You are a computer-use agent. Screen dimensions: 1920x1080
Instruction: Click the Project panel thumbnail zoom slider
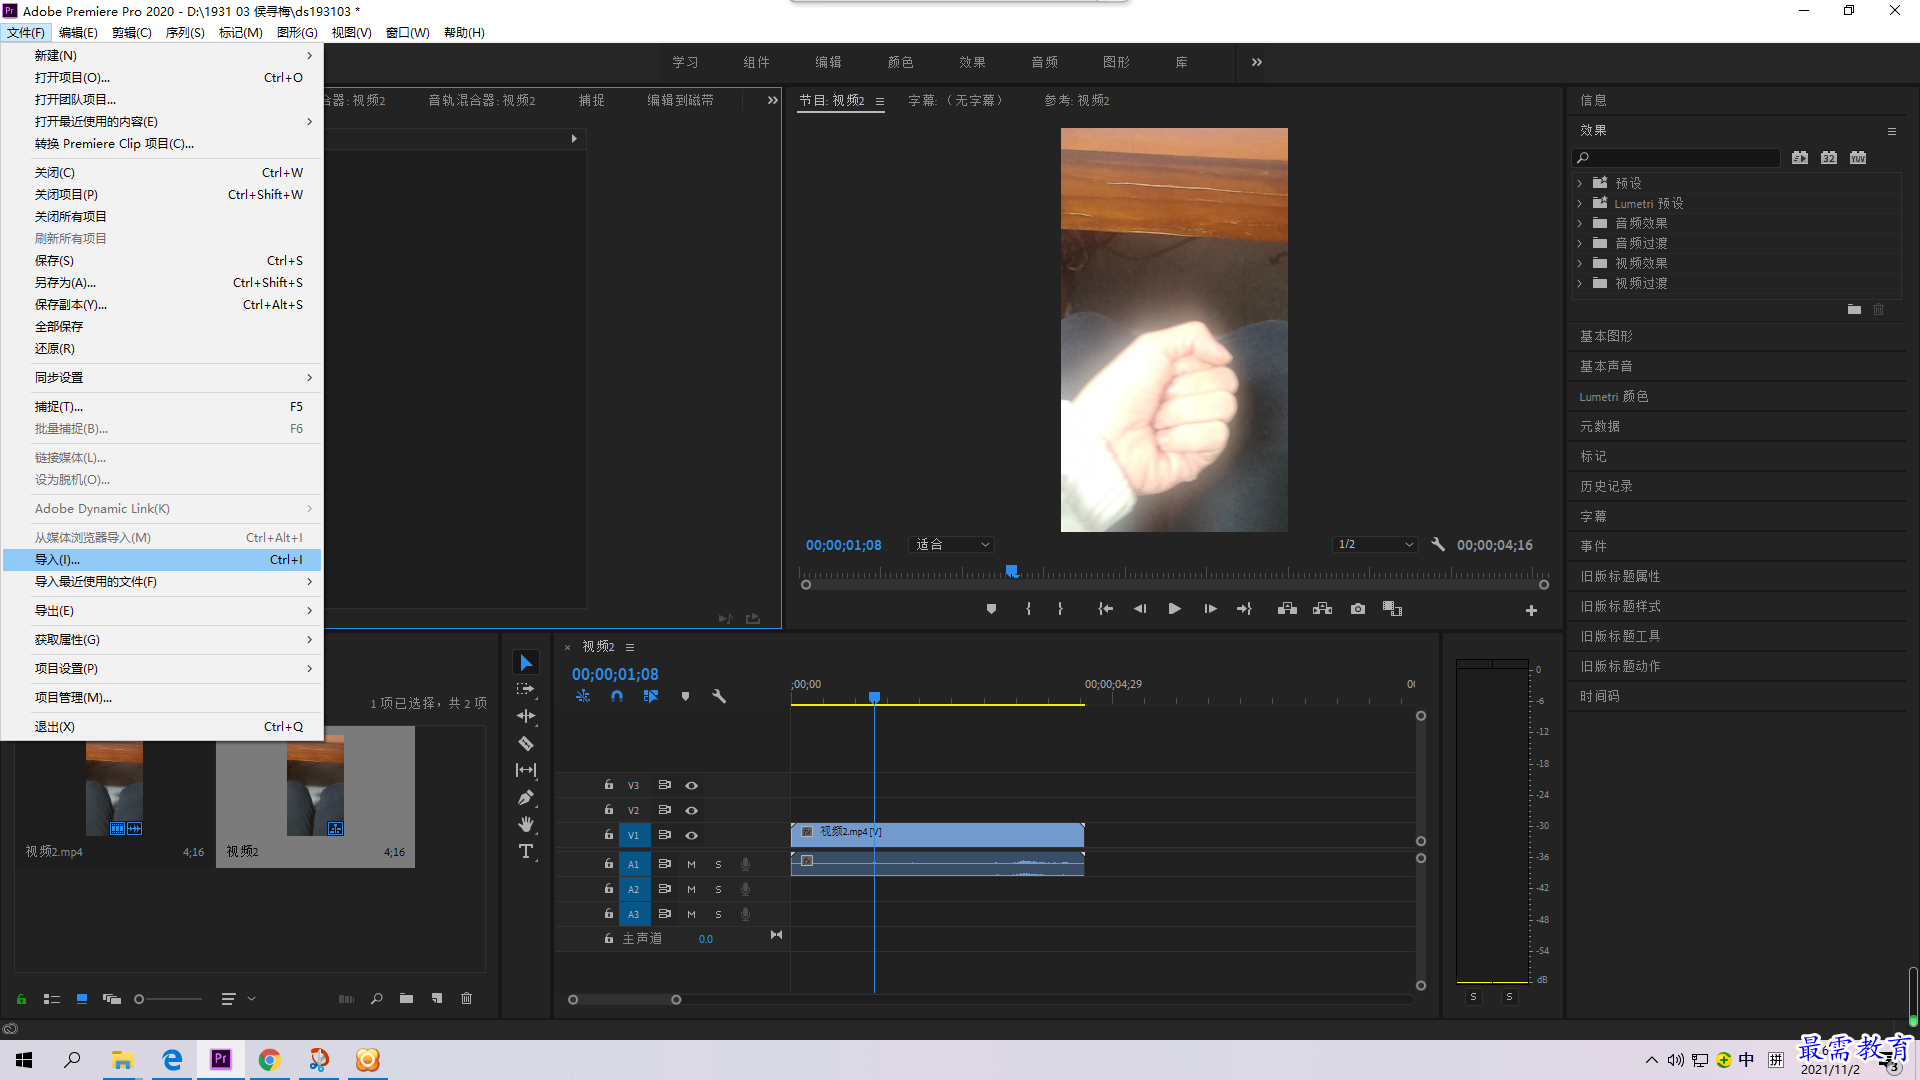tap(168, 998)
